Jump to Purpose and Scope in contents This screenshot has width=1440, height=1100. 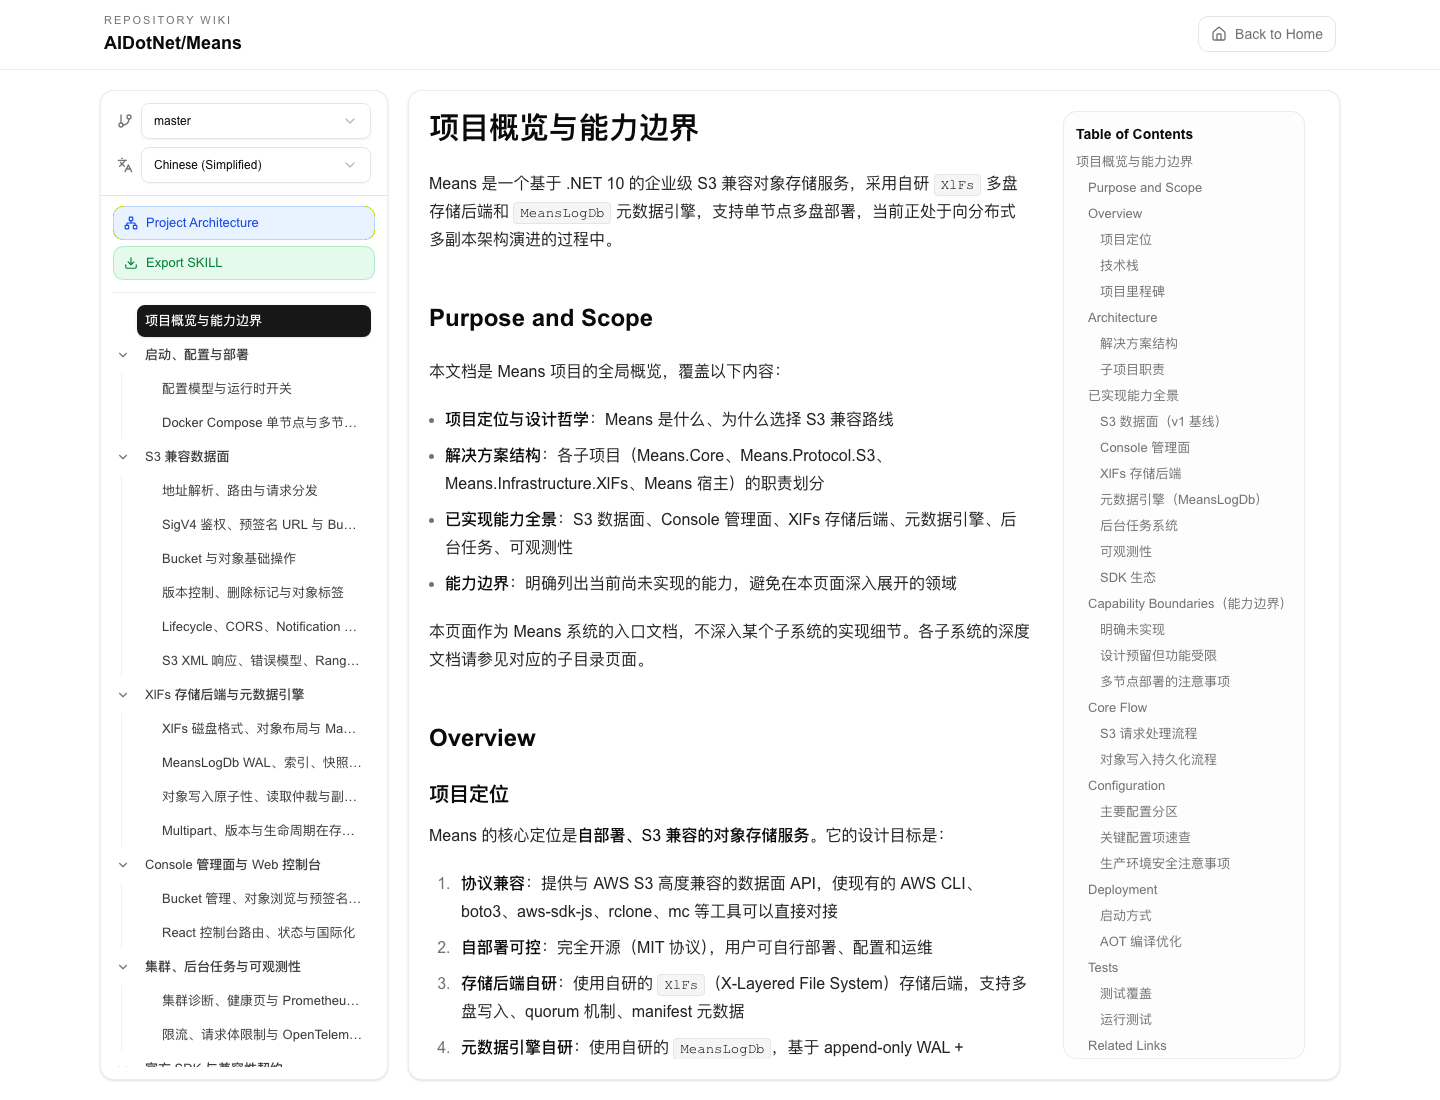click(x=1145, y=188)
